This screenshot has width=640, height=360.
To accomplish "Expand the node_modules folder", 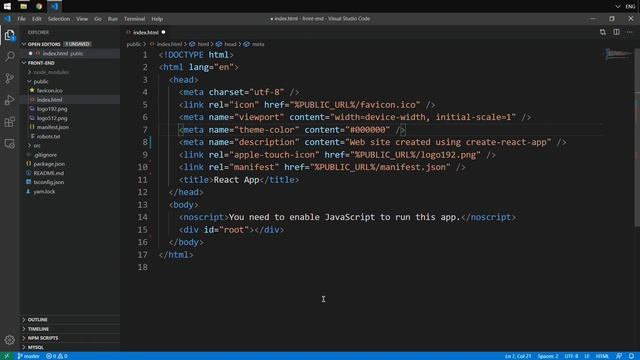I will pyautogui.click(x=51, y=72).
